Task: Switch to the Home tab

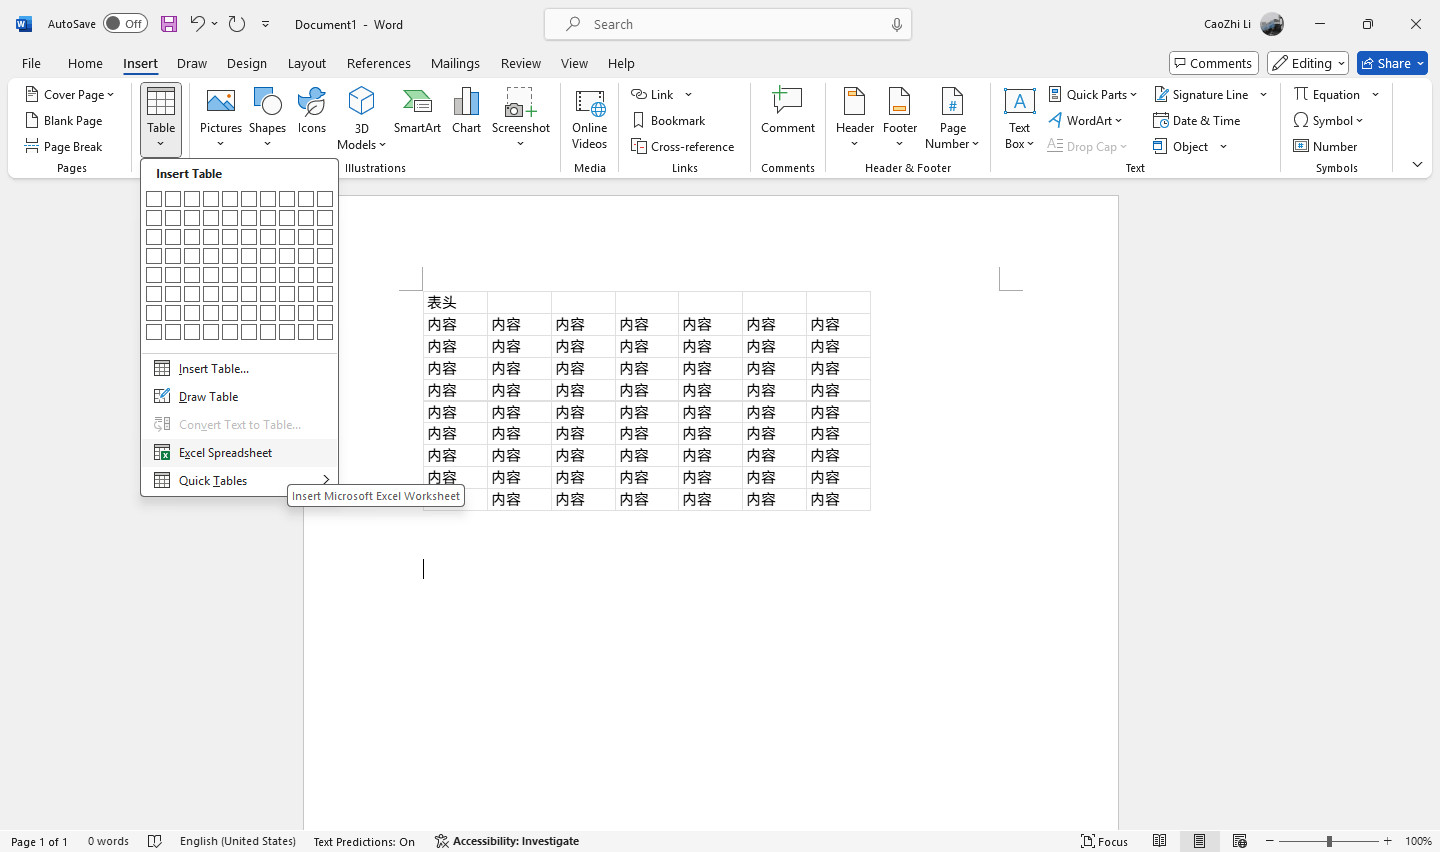Action: (85, 63)
